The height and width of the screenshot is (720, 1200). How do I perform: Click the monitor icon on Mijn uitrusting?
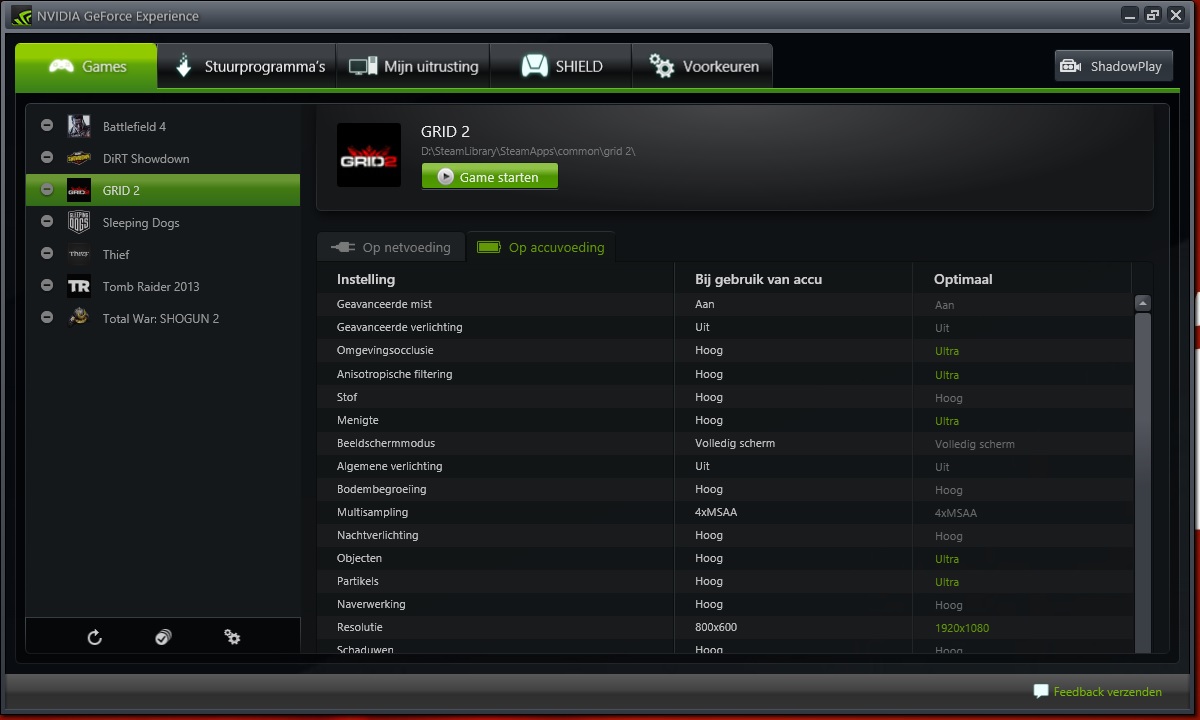click(362, 66)
